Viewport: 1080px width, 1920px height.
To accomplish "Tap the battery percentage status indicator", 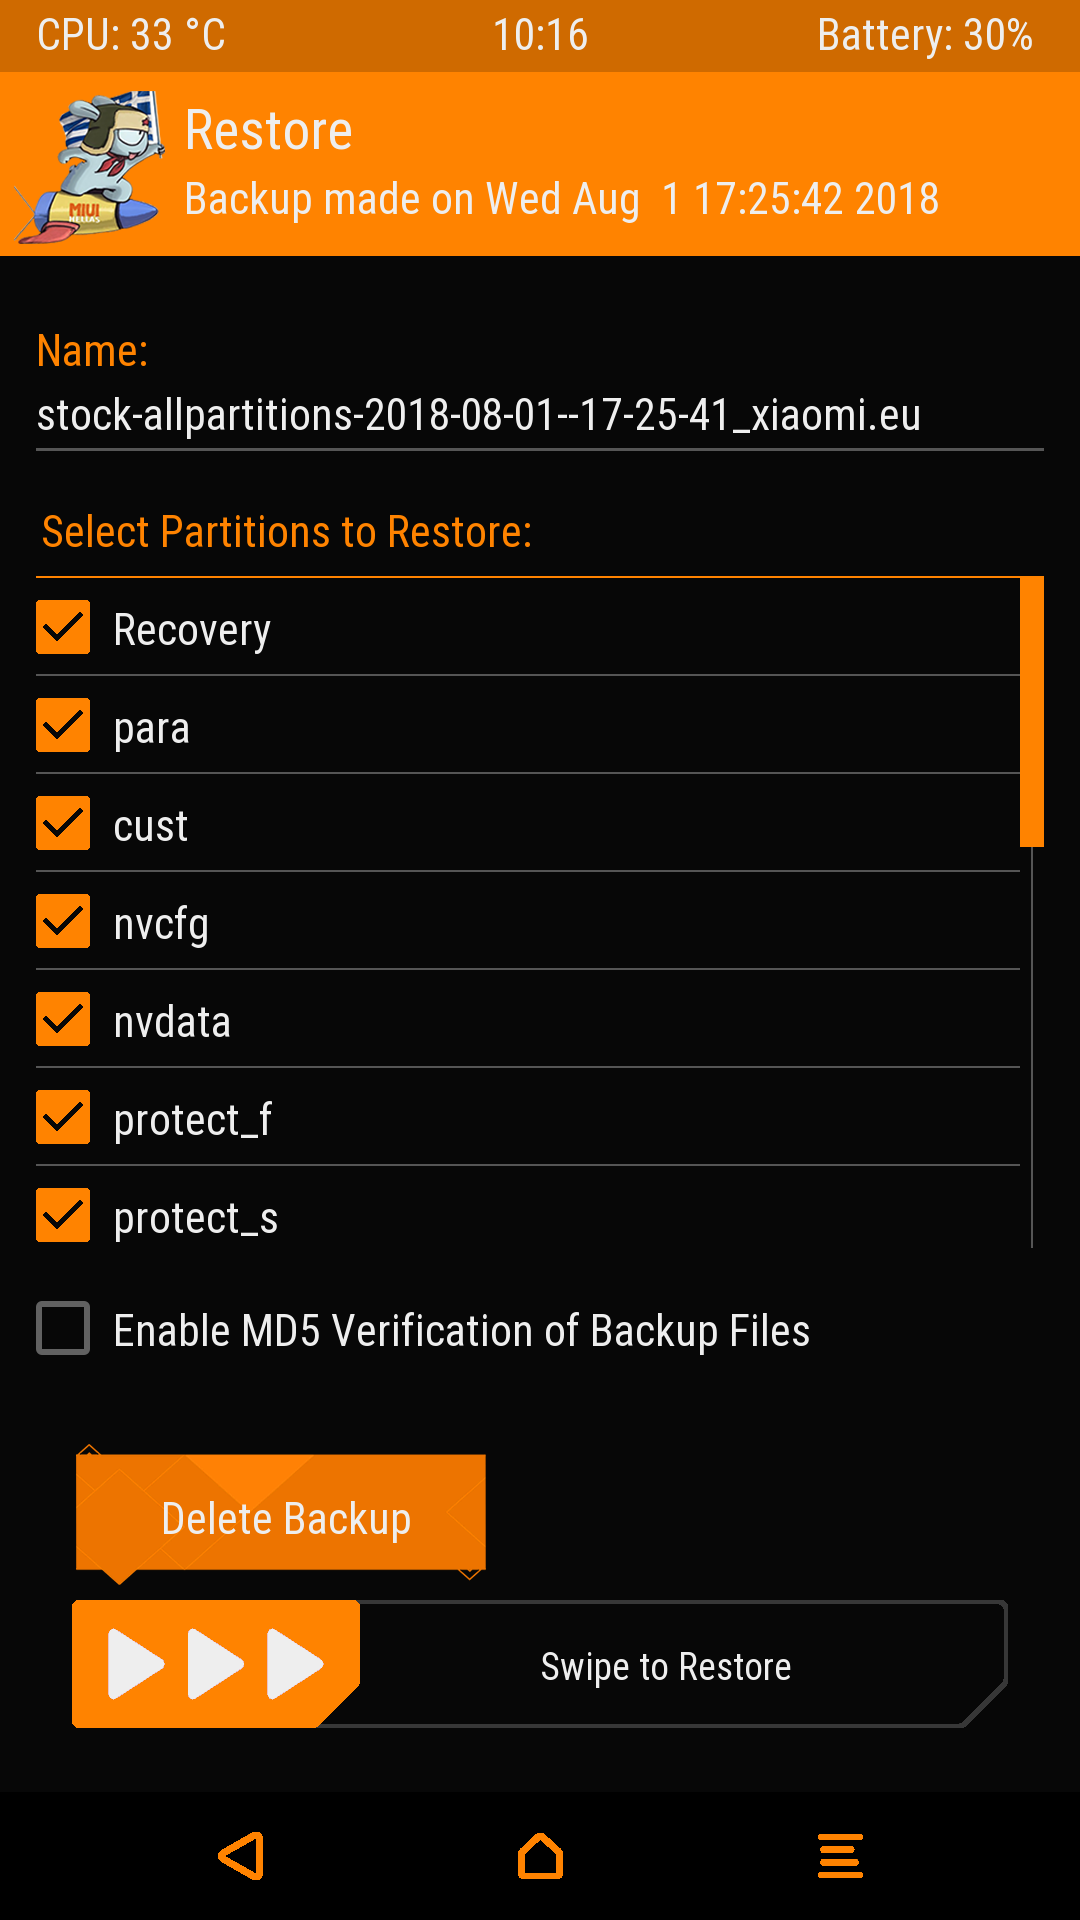I will point(924,36).
